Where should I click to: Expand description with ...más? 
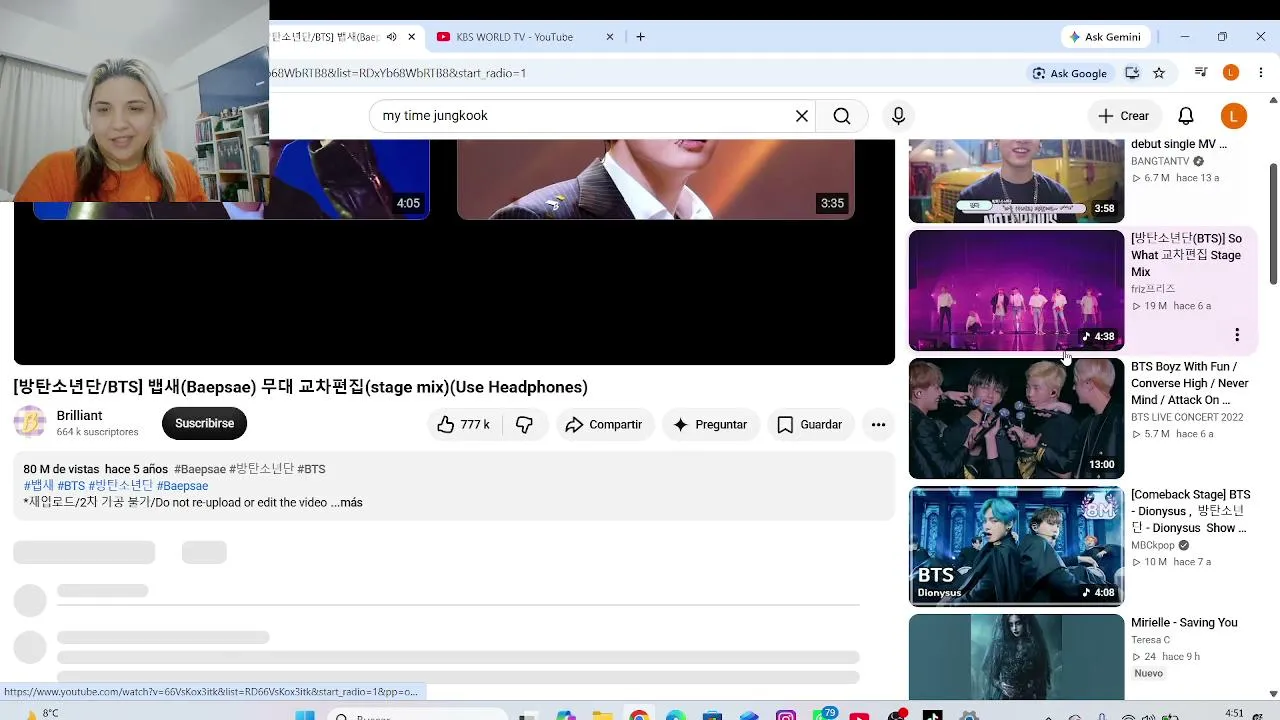click(x=347, y=503)
